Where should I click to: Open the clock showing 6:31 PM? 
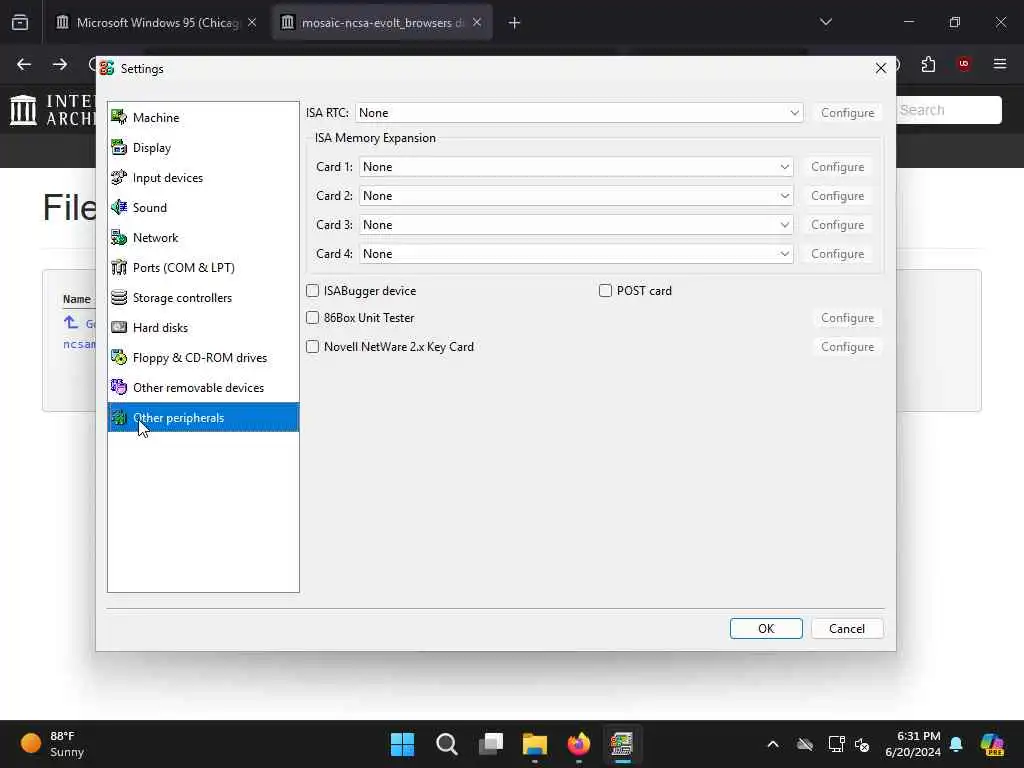click(913, 744)
